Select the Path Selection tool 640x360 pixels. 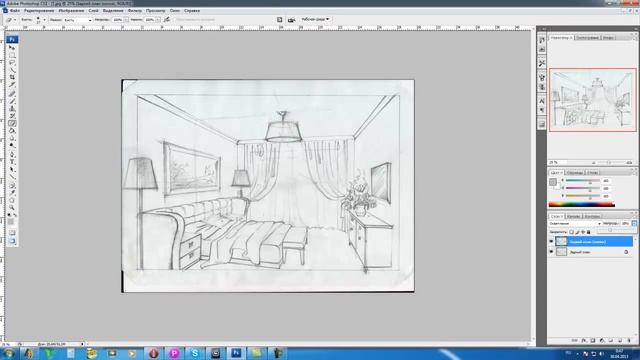(12, 169)
